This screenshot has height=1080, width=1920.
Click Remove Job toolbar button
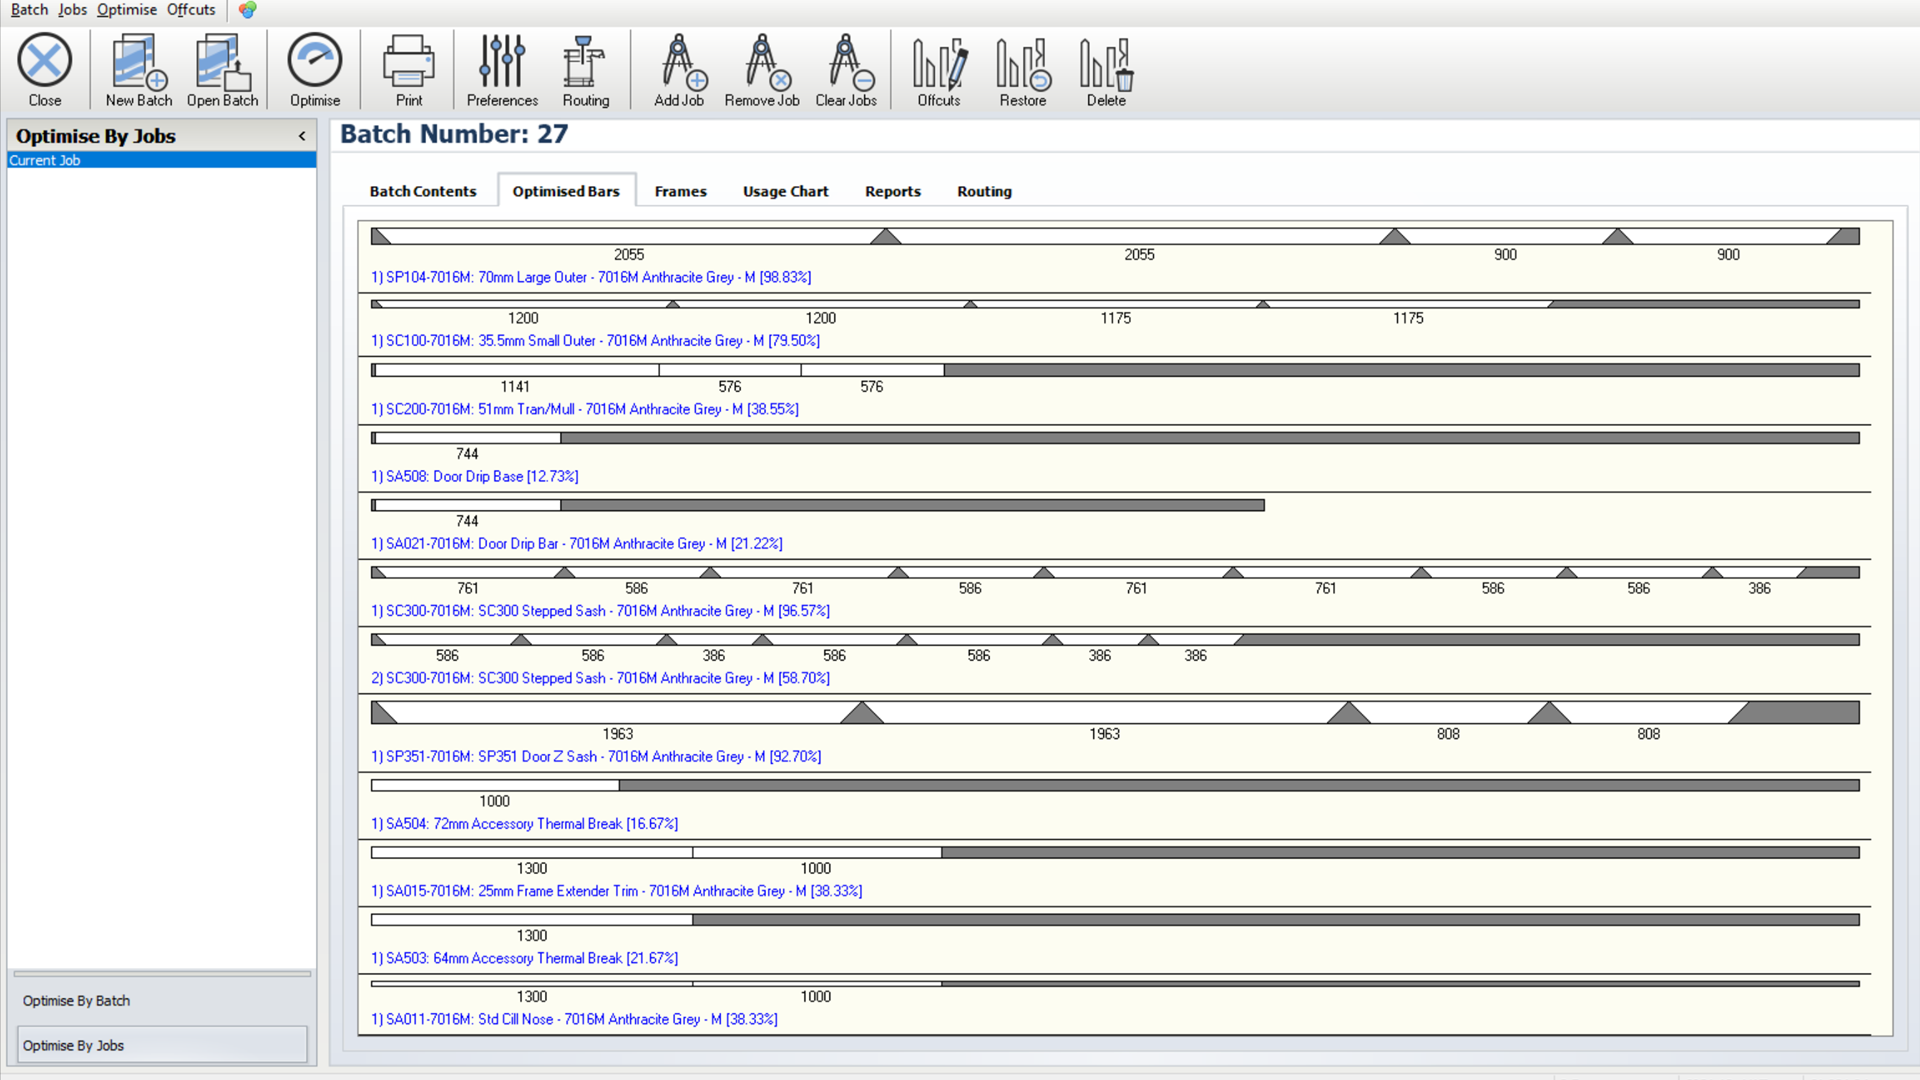tap(761, 69)
